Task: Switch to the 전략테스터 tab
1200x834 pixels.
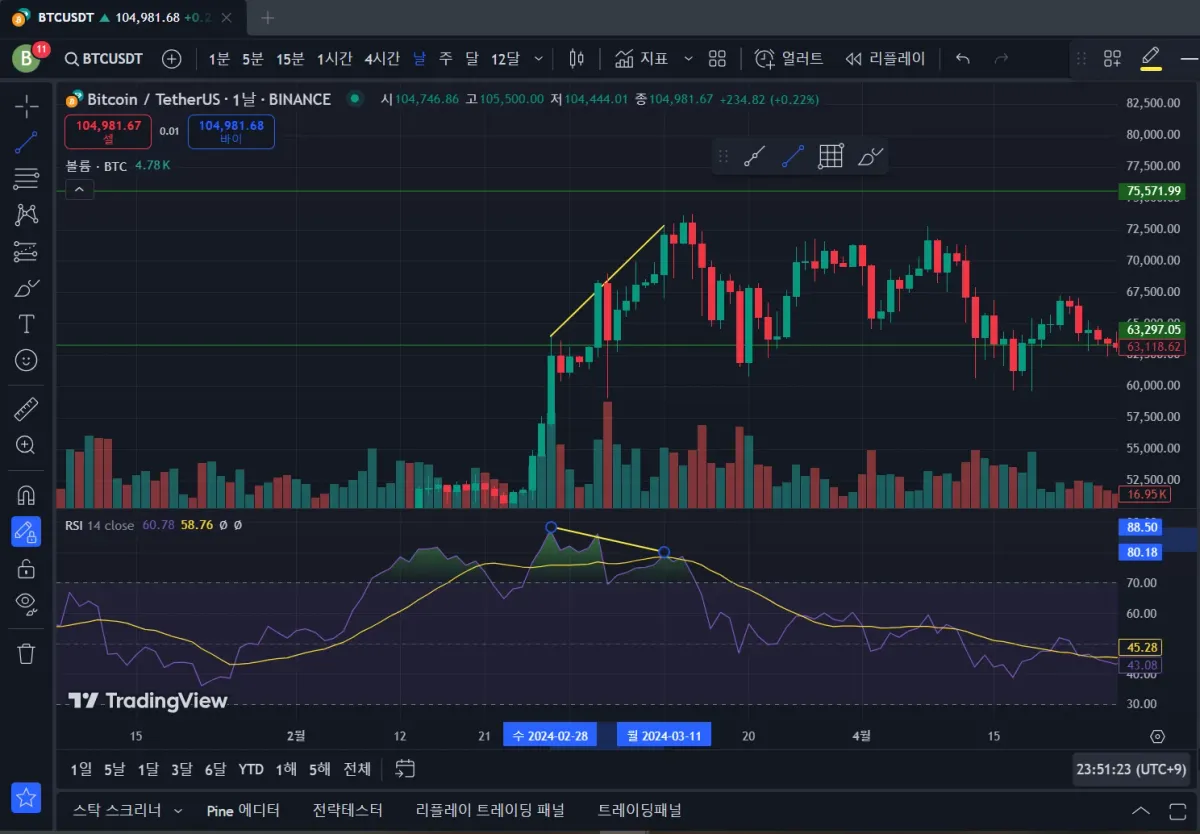Action: (x=347, y=810)
